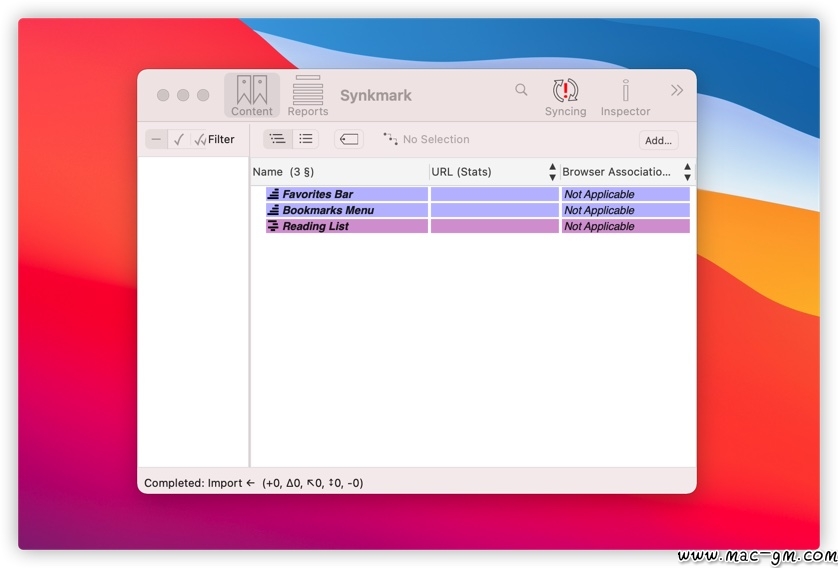Image resolution: width=838 pixels, height=568 pixels.
Task: Click the Synkmark window title
Action: tap(376, 96)
